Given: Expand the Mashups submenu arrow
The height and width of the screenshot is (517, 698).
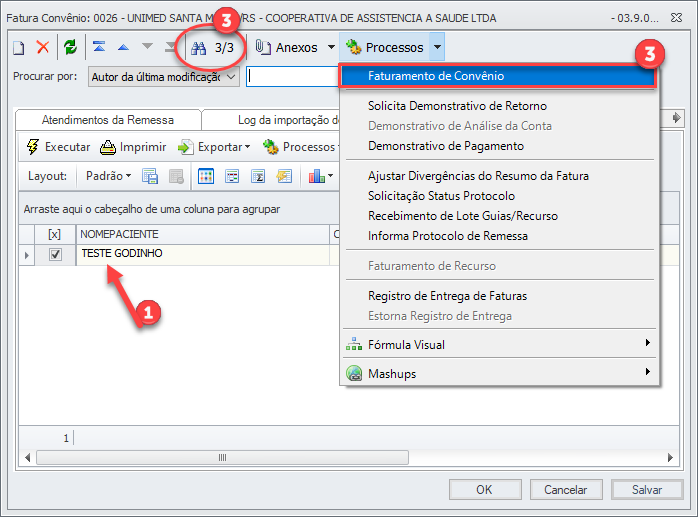Looking at the screenshot, I should point(648,371).
